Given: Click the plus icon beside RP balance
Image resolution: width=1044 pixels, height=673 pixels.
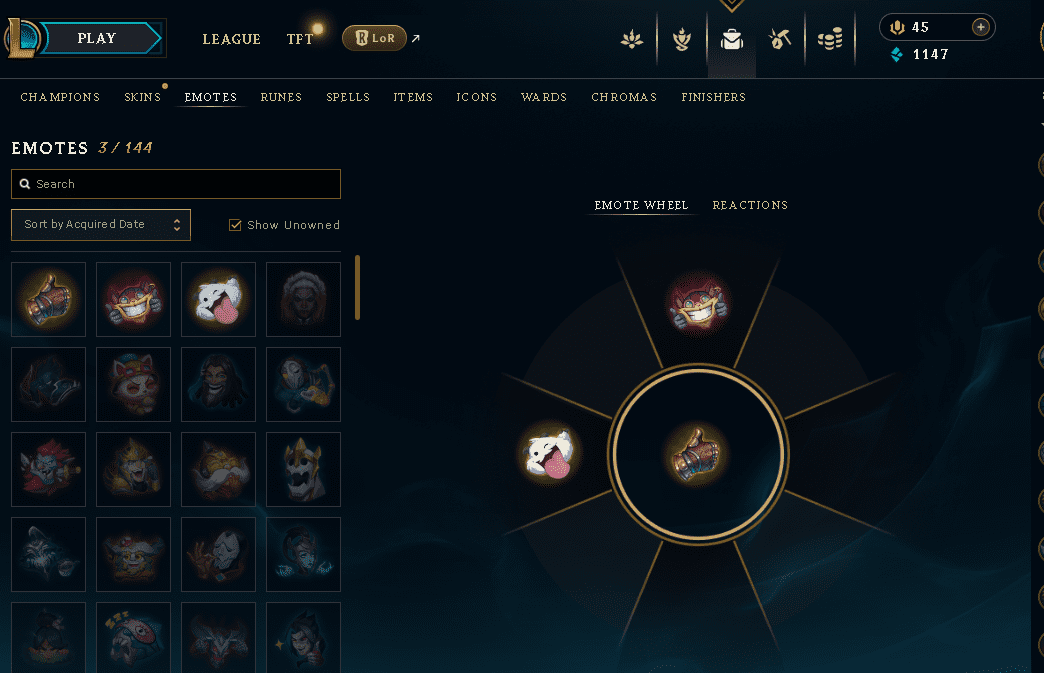Looking at the screenshot, I should (980, 27).
